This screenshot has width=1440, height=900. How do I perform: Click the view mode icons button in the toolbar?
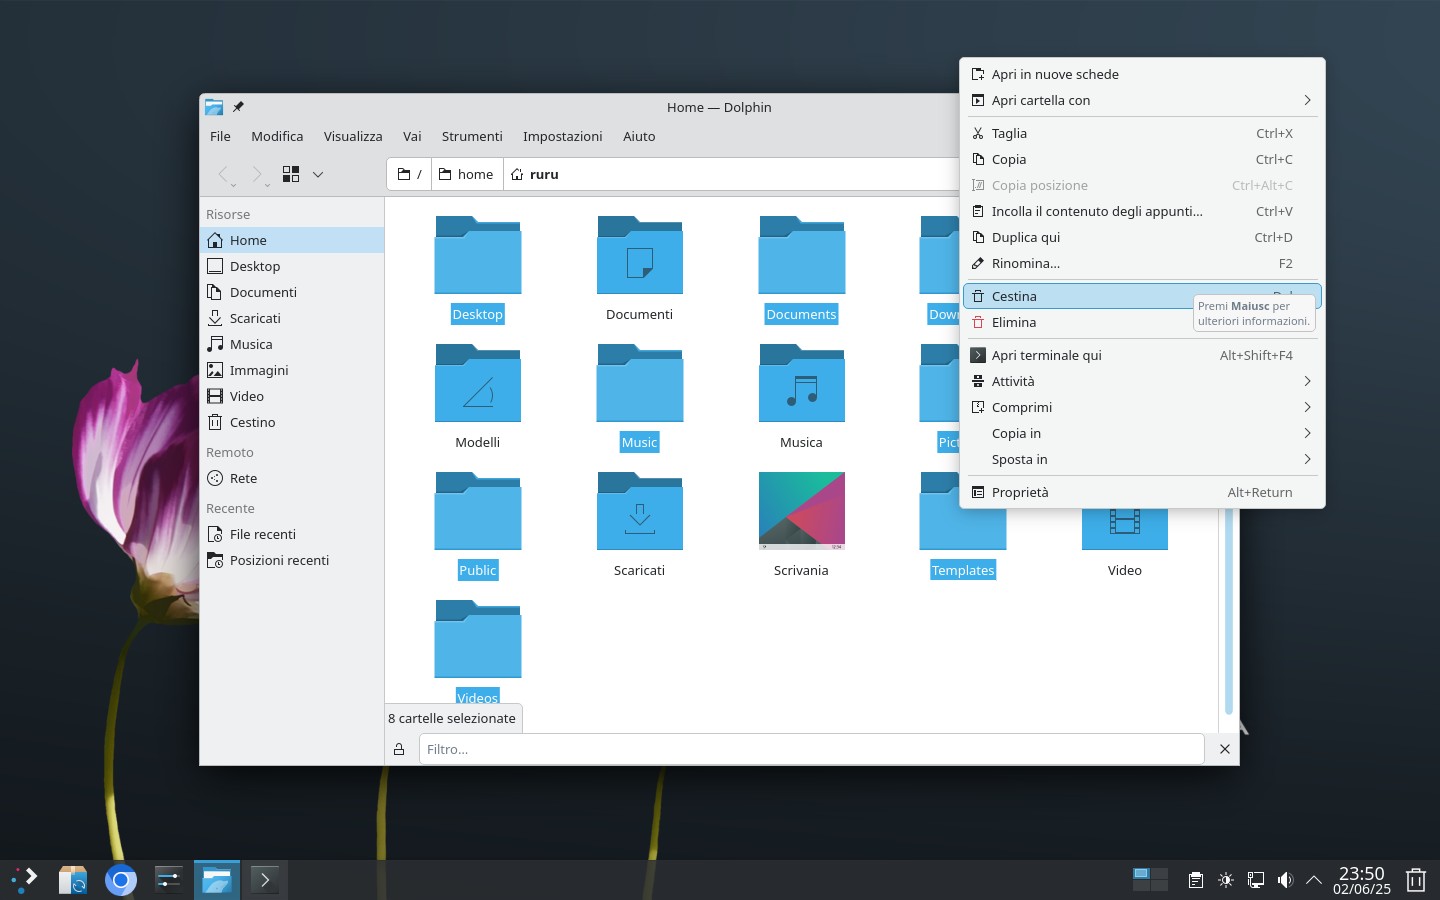coord(291,174)
